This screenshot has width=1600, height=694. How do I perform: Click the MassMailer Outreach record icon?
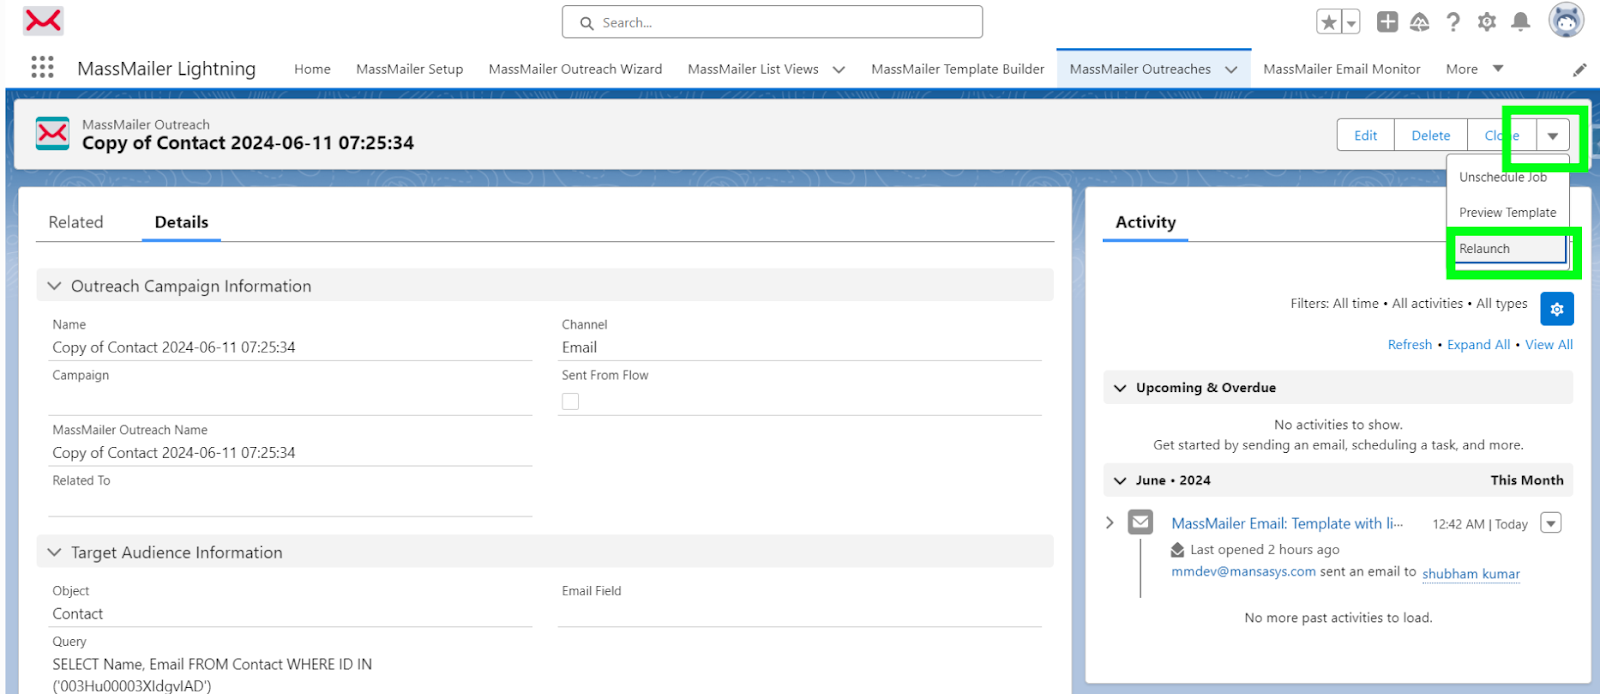52,133
